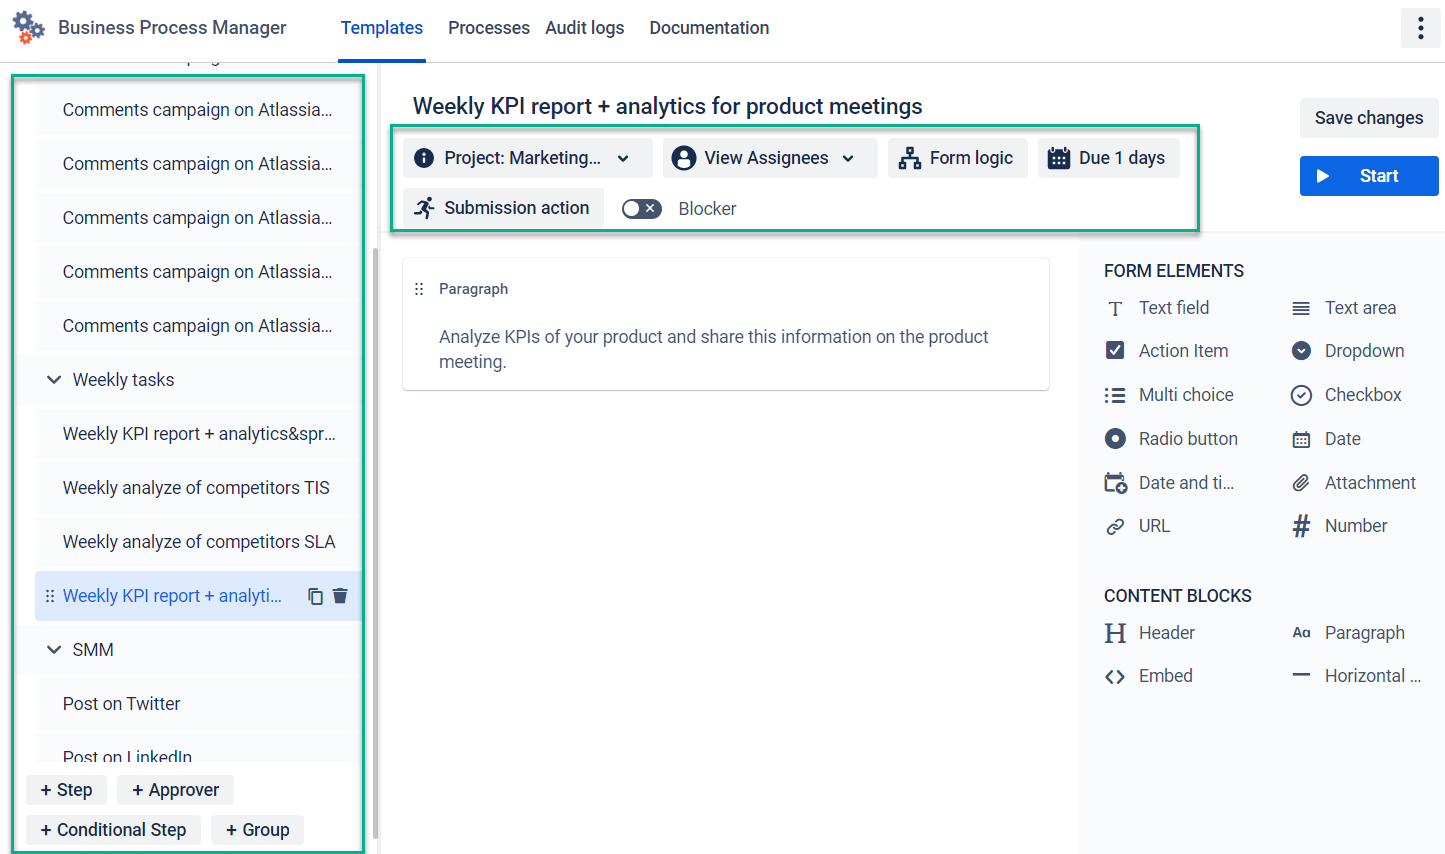Insert a Horizontal line content block
The width and height of the screenshot is (1445, 854).
click(1356, 676)
